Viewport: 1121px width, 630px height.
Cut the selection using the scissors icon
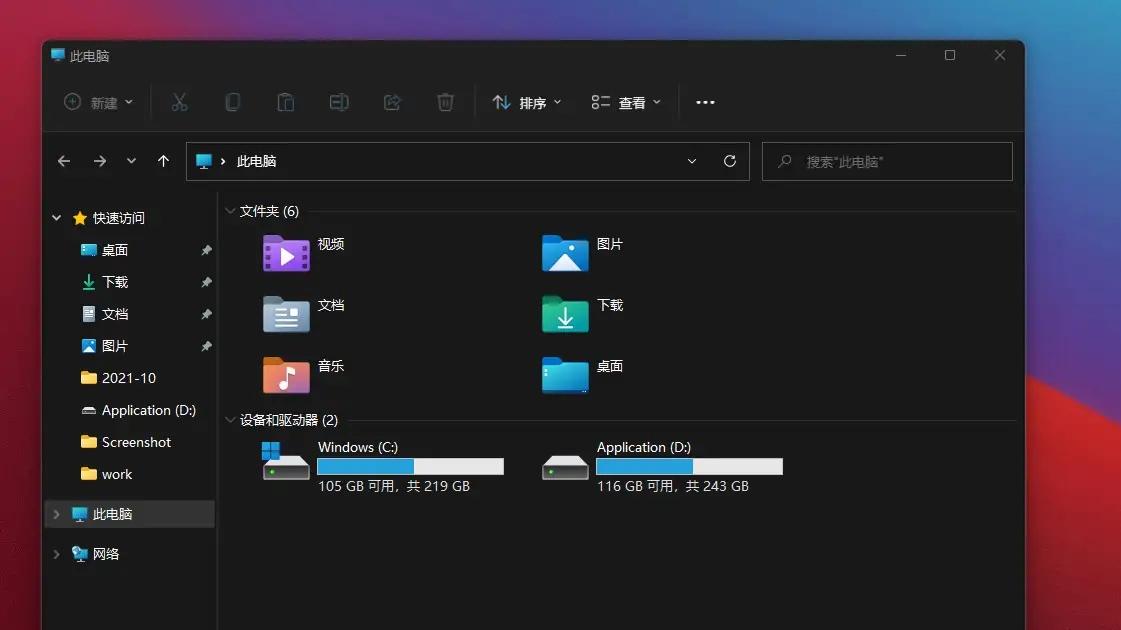179,102
